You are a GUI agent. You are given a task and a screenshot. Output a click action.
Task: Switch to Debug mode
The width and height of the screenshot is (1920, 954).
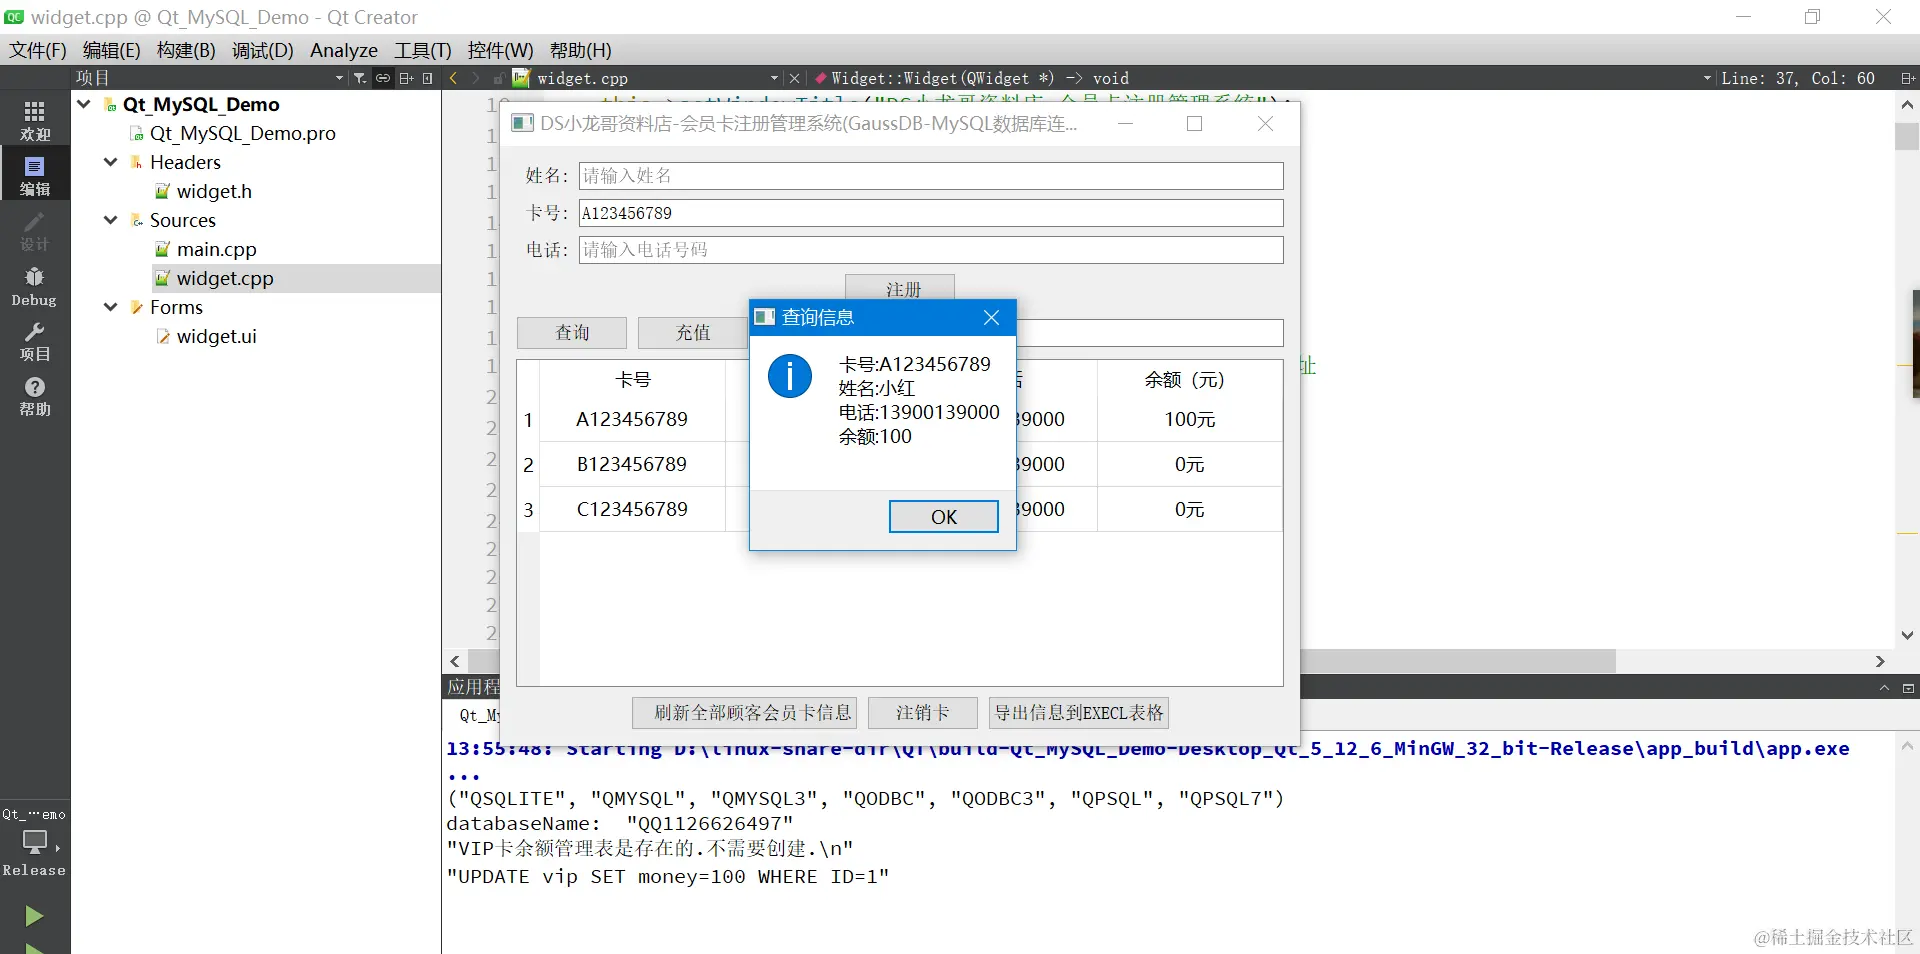tap(35, 286)
